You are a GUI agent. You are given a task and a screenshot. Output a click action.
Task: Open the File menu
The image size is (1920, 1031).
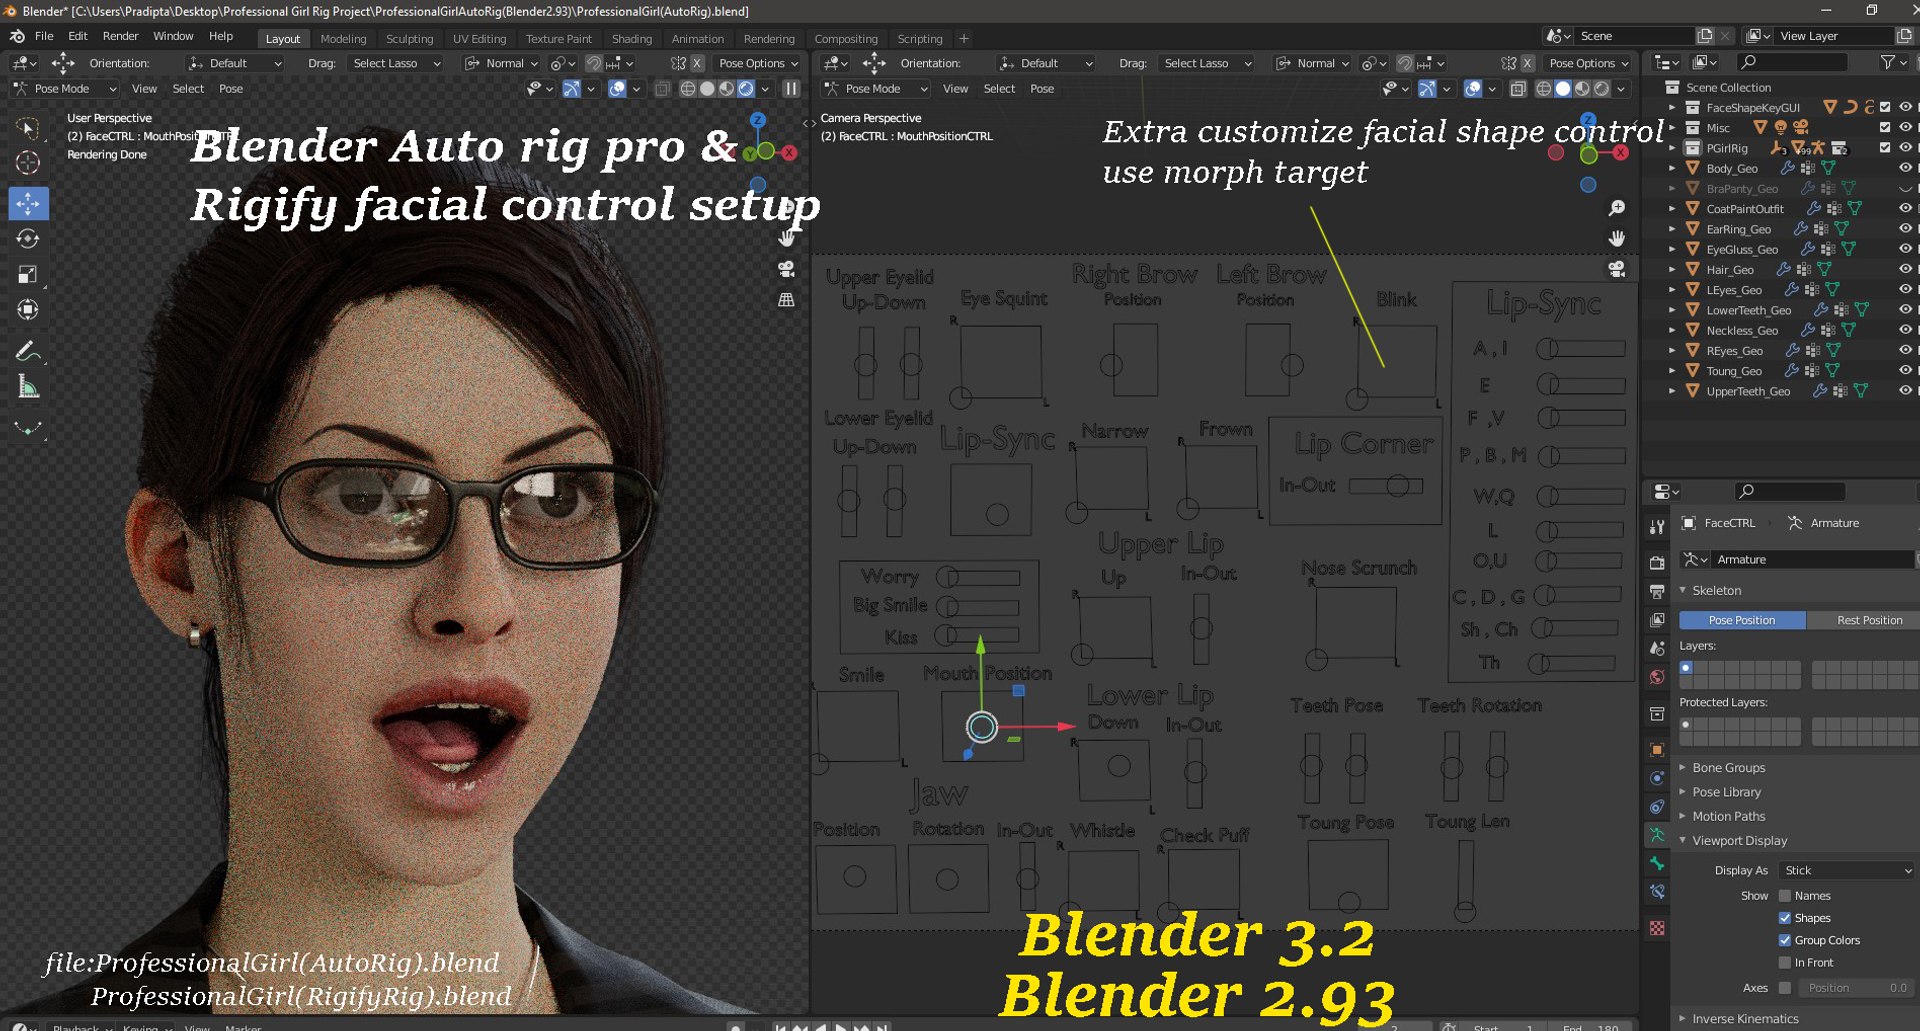coord(44,36)
